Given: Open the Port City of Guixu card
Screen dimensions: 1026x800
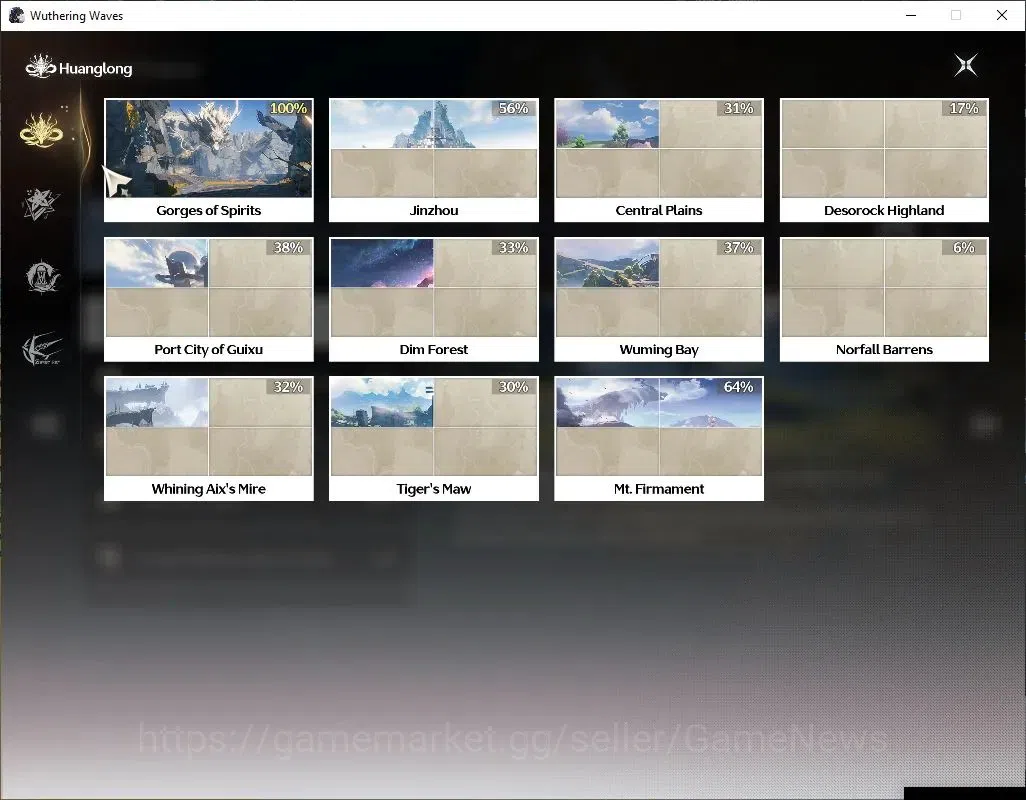Looking at the screenshot, I should [x=209, y=300].
